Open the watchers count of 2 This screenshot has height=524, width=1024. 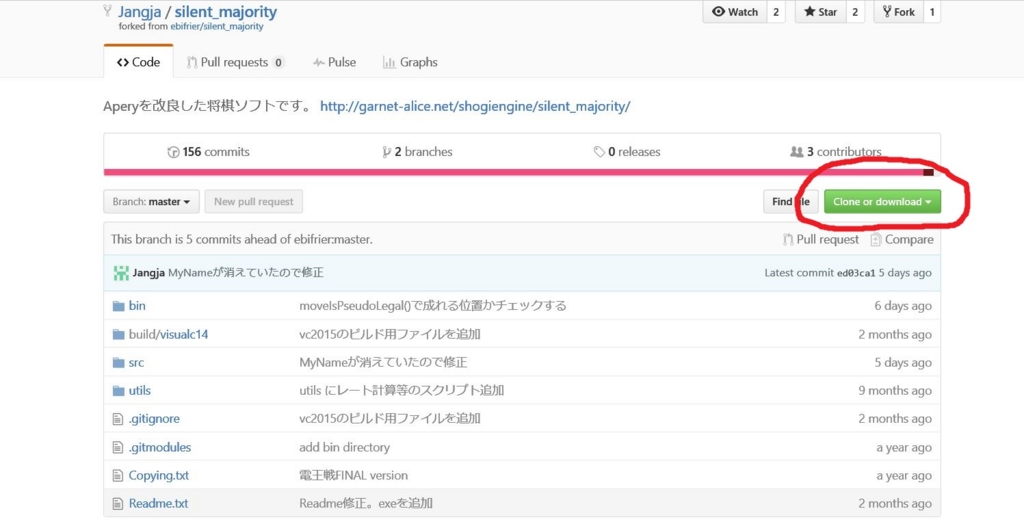tap(776, 12)
